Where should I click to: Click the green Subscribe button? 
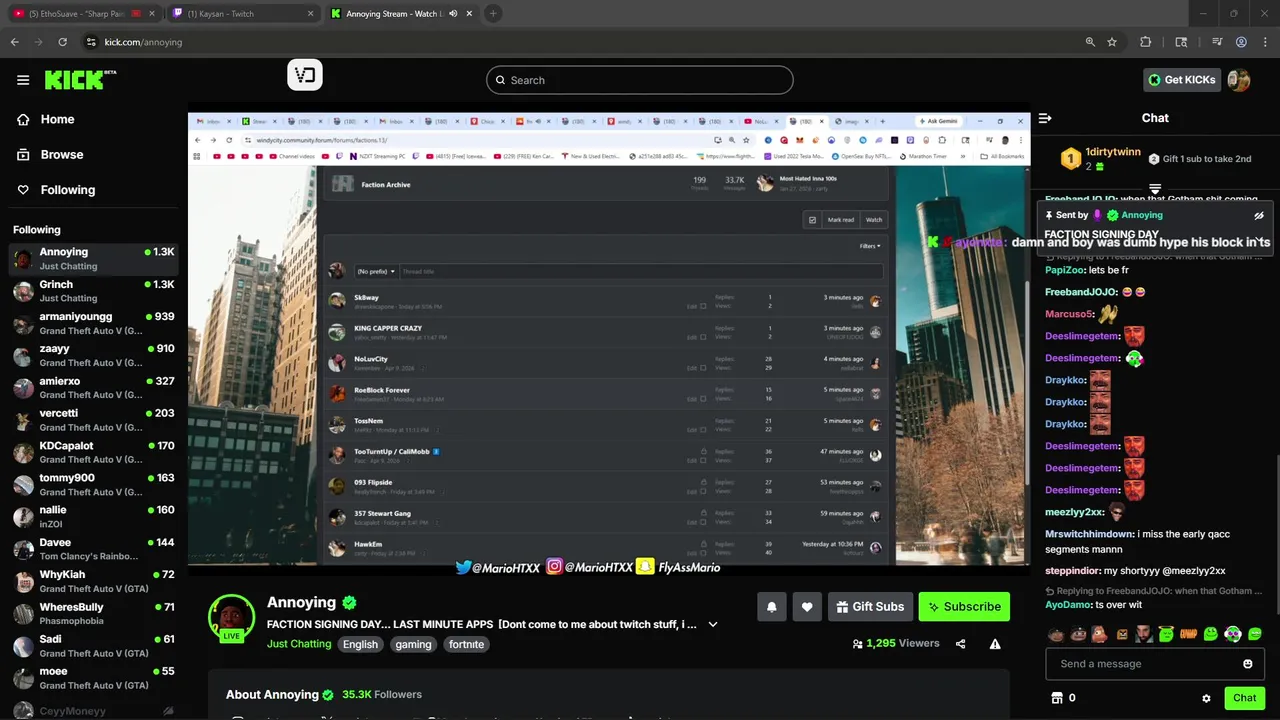click(964, 607)
